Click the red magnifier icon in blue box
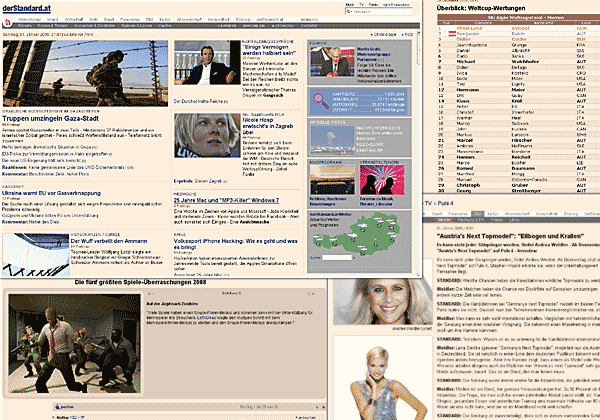The width and height of the screenshot is (600, 420). 320,100
